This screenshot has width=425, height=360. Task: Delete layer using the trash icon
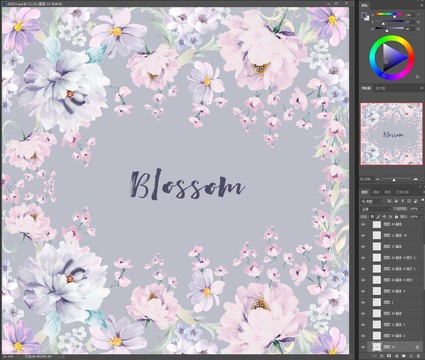point(418,356)
